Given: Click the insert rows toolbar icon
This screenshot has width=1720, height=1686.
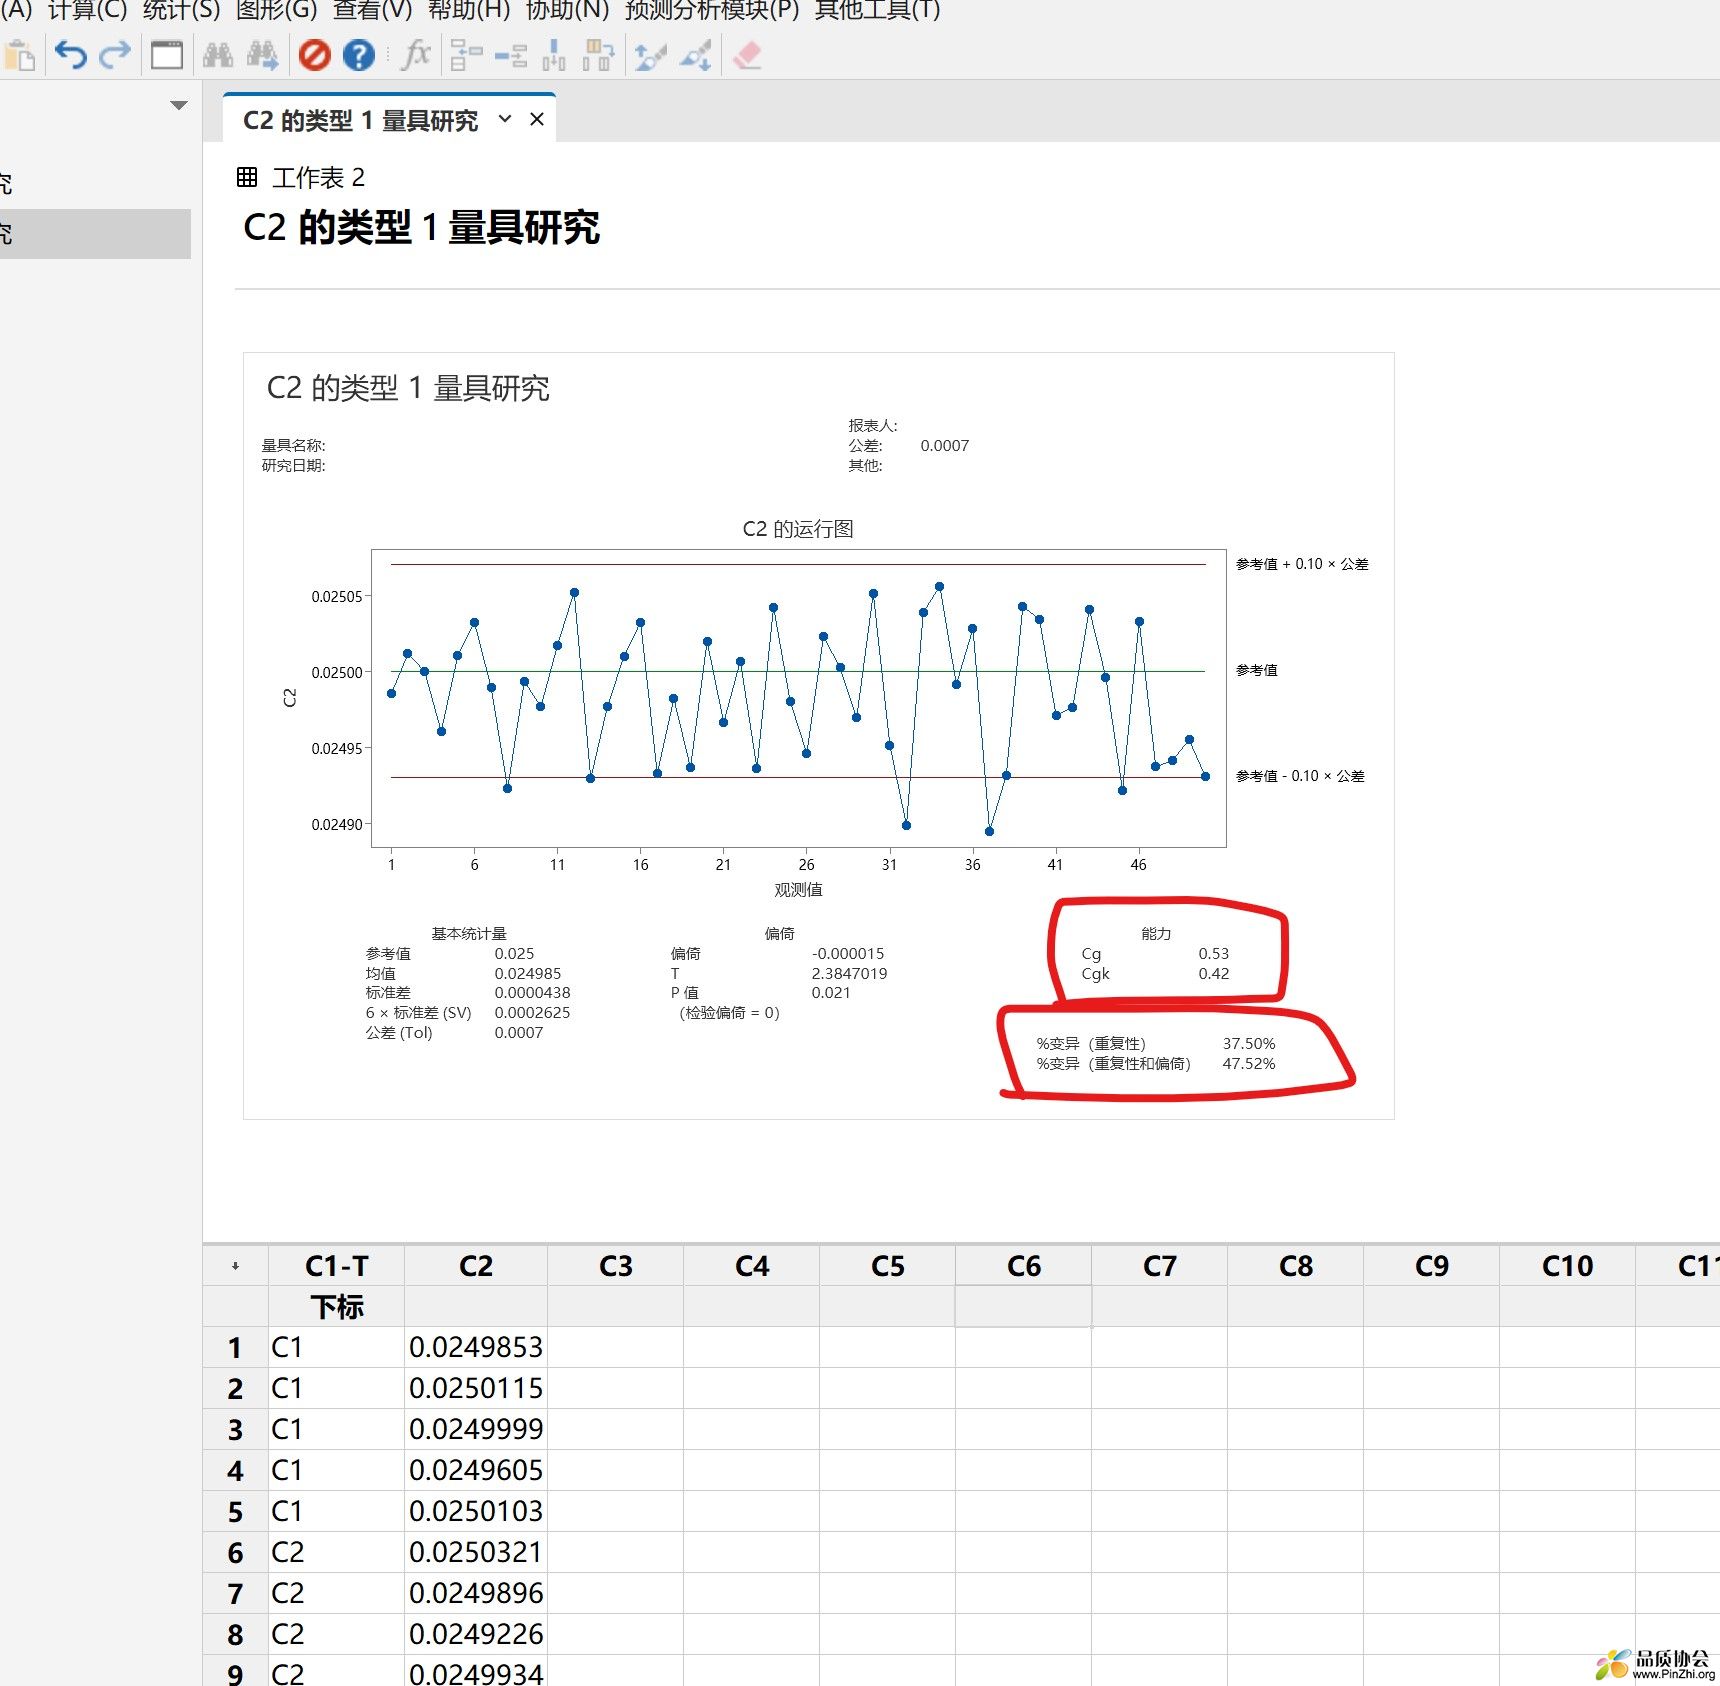Looking at the screenshot, I should (511, 55).
